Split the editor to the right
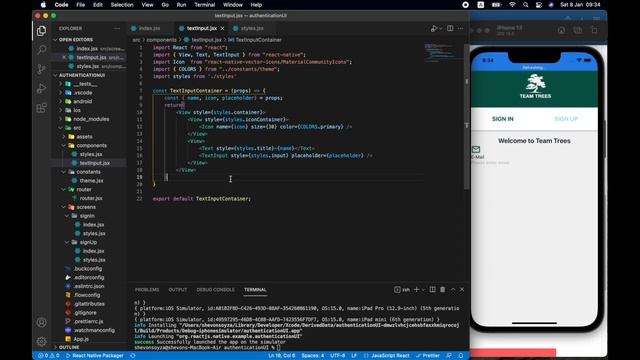The image size is (640, 360). [x=450, y=28]
